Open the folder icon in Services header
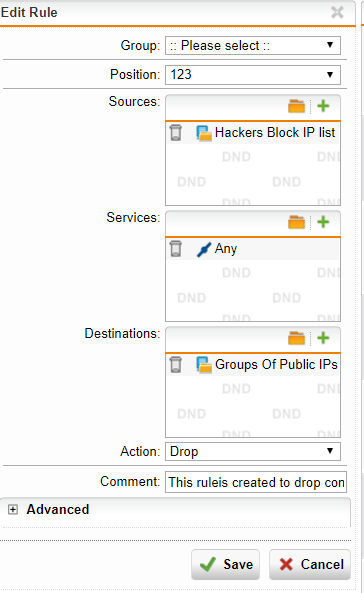The width and height of the screenshot is (364, 593). tap(296, 222)
